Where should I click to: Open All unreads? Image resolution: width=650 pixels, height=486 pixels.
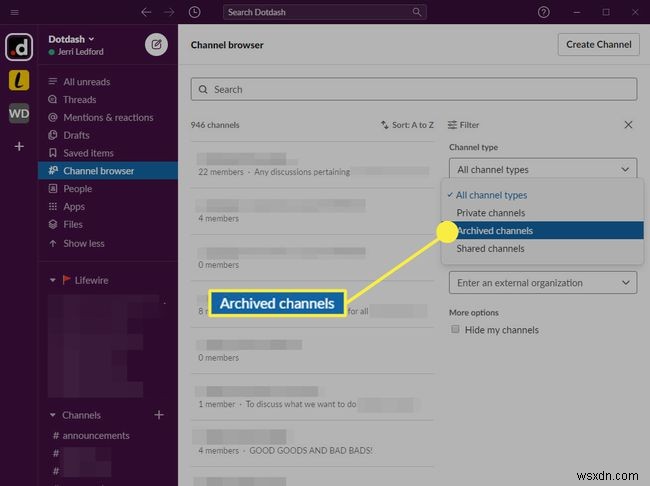tap(108, 82)
